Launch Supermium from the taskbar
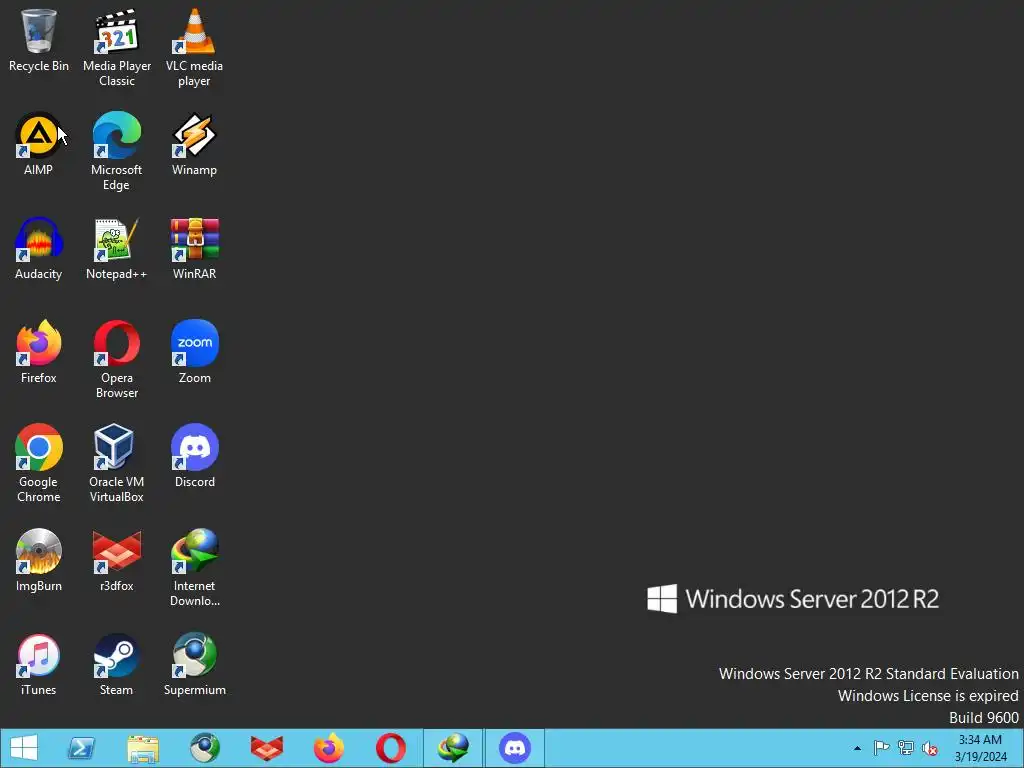The width and height of the screenshot is (1024, 768). (x=205, y=748)
